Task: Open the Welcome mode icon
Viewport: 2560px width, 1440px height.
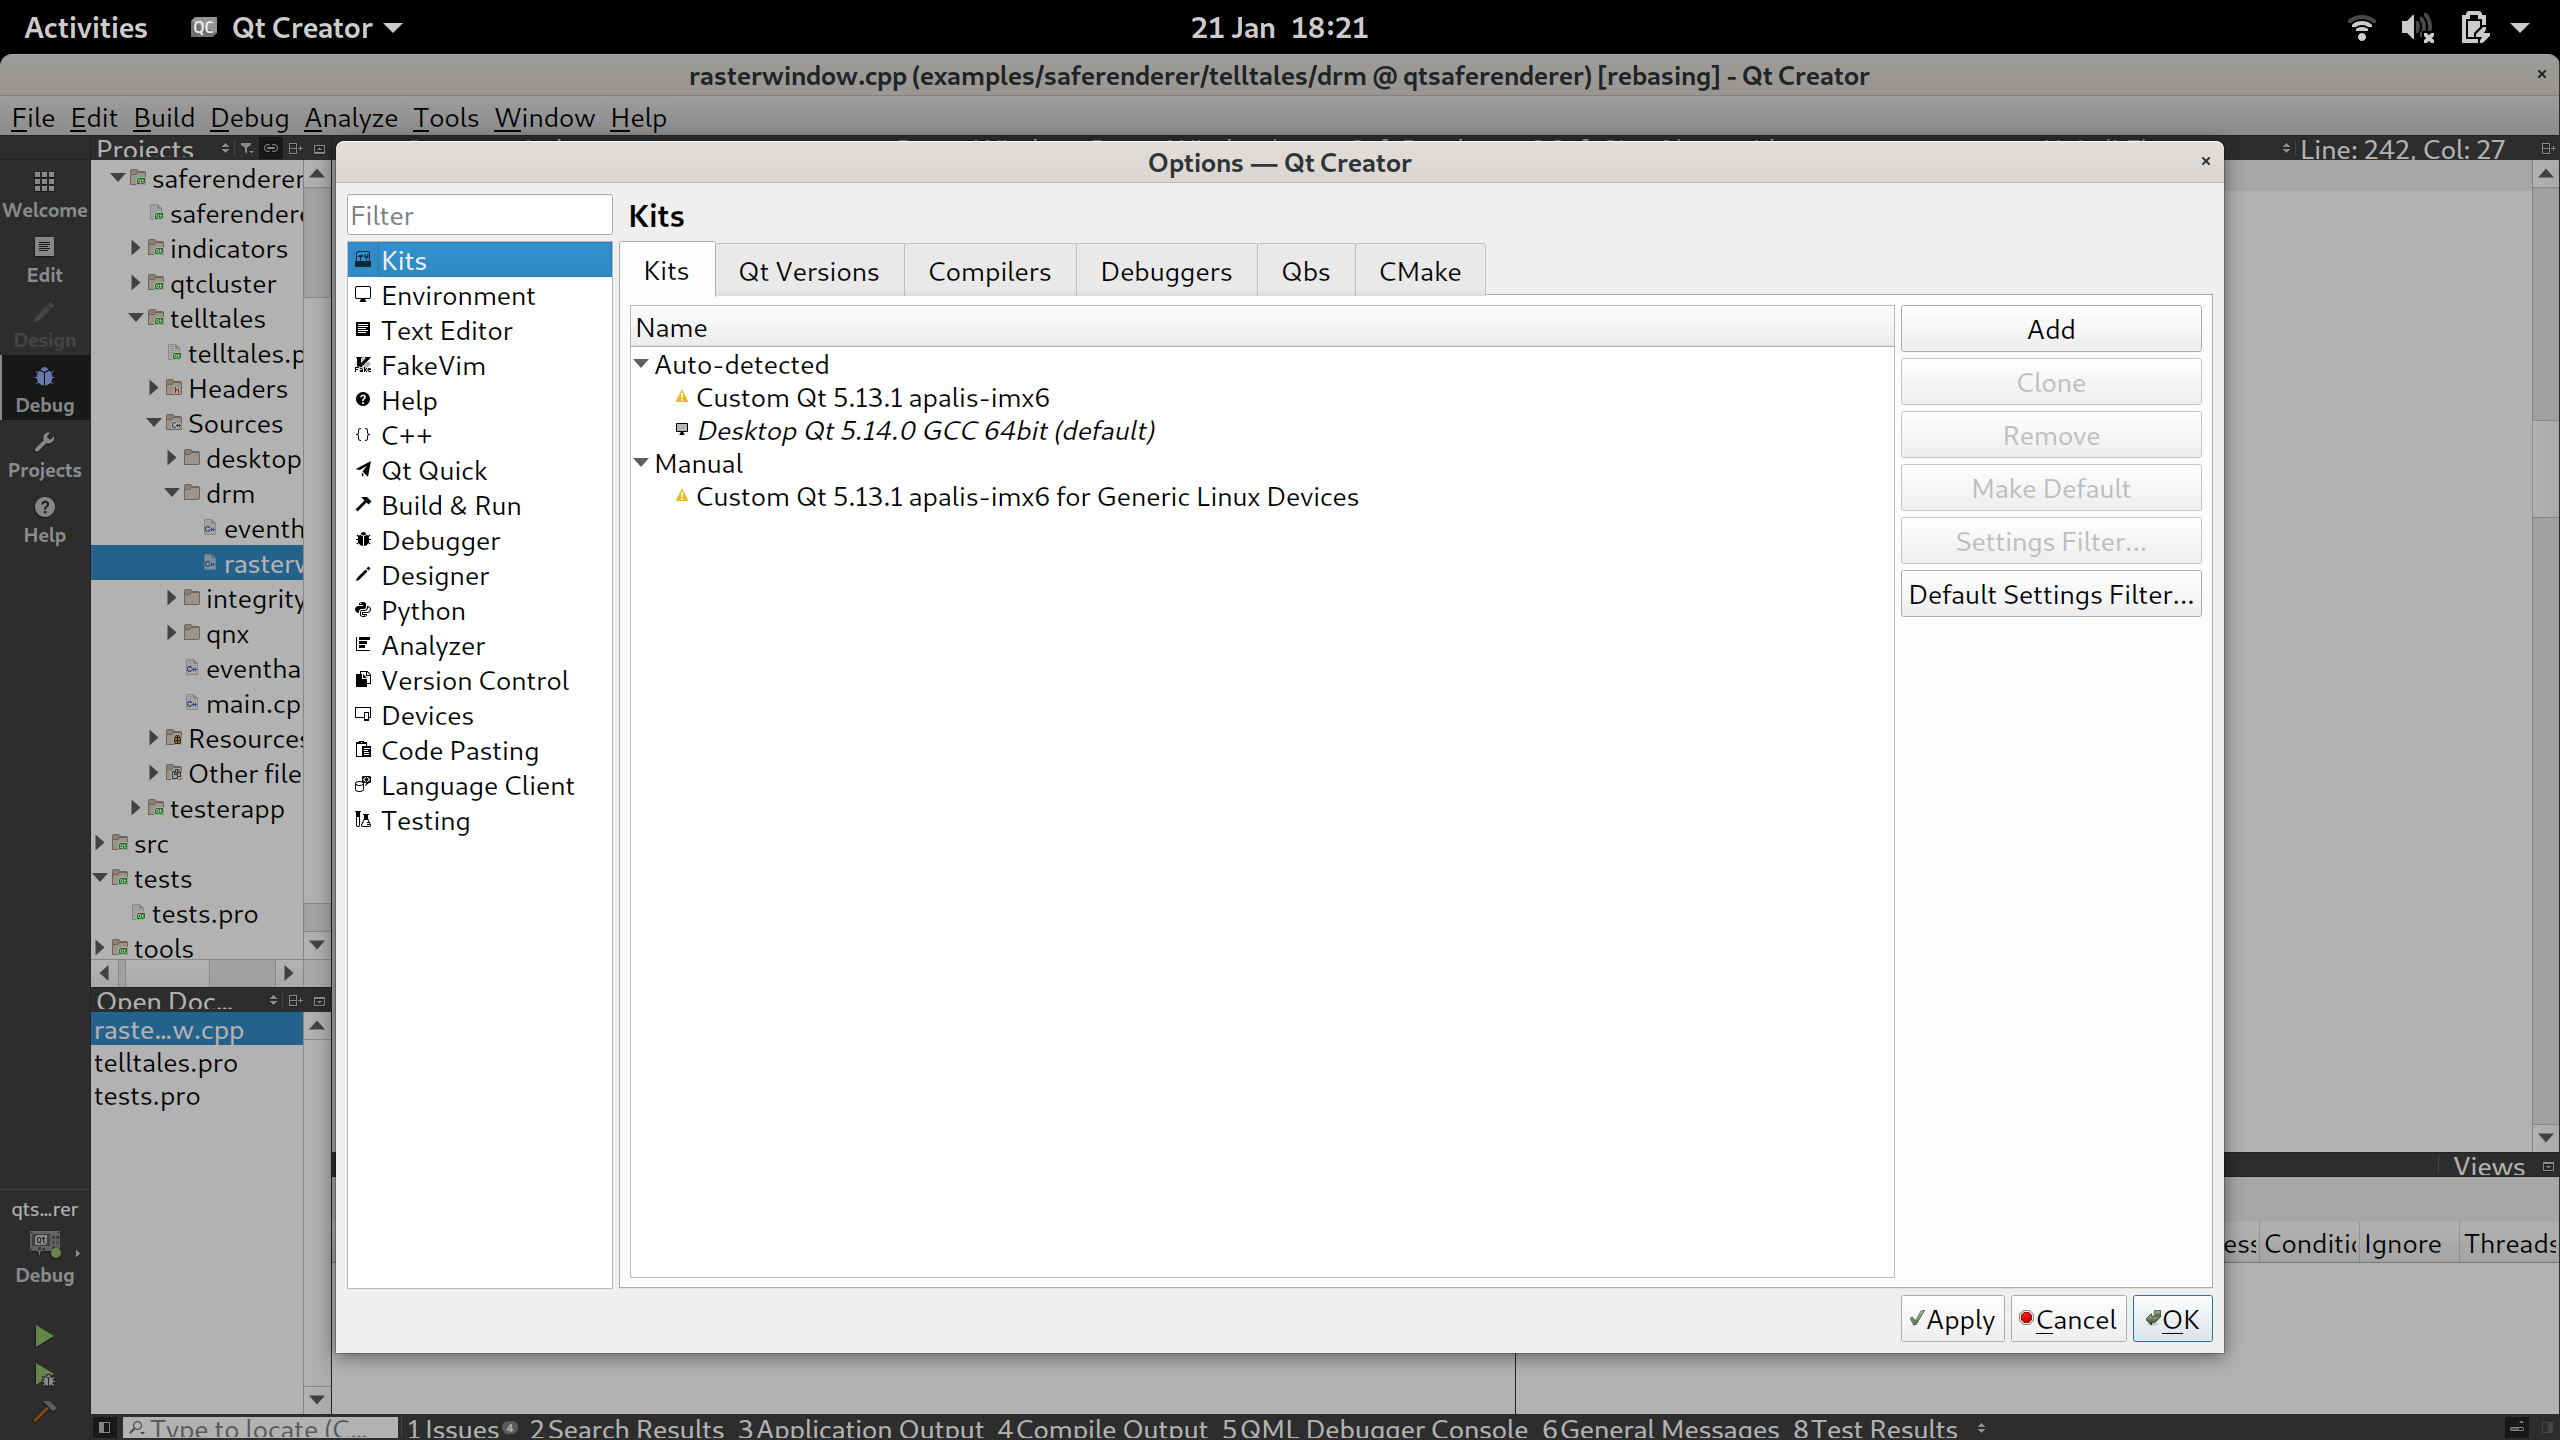Action: tap(44, 194)
